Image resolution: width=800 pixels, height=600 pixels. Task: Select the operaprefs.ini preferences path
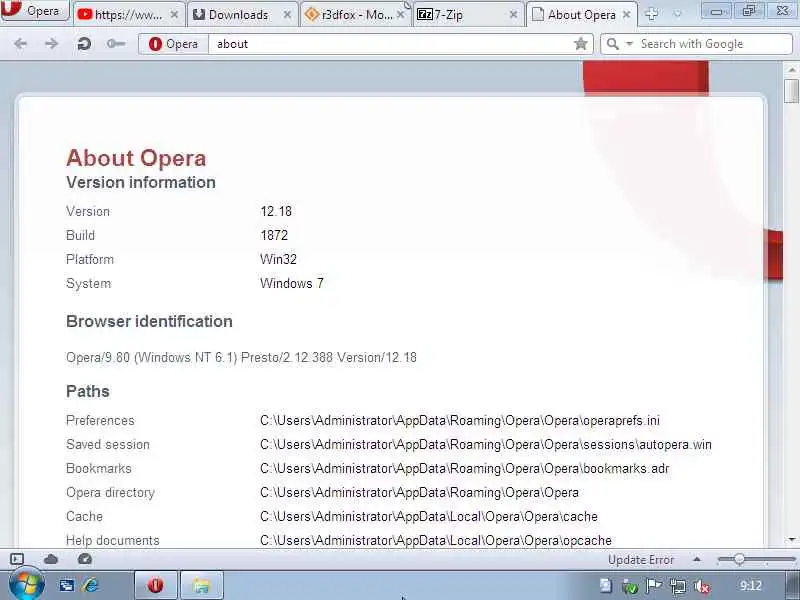(x=460, y=420)
